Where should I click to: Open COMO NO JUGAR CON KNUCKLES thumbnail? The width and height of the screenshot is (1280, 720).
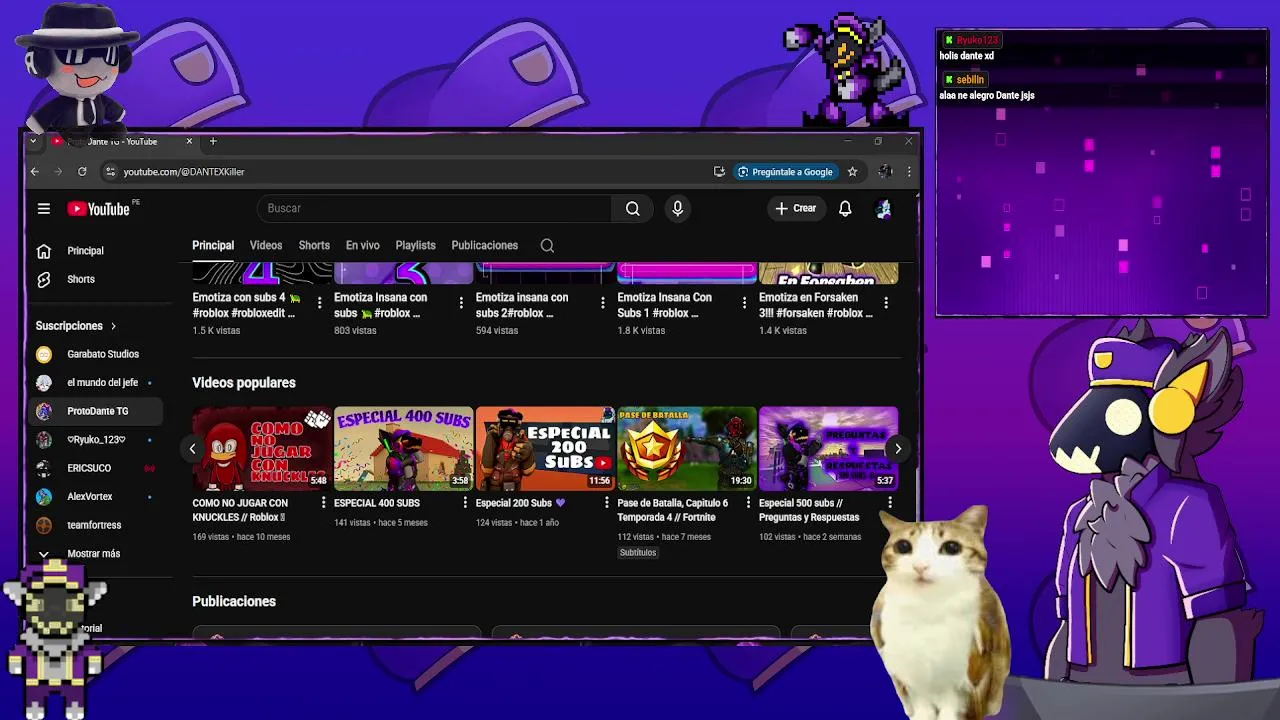point(262,449)
